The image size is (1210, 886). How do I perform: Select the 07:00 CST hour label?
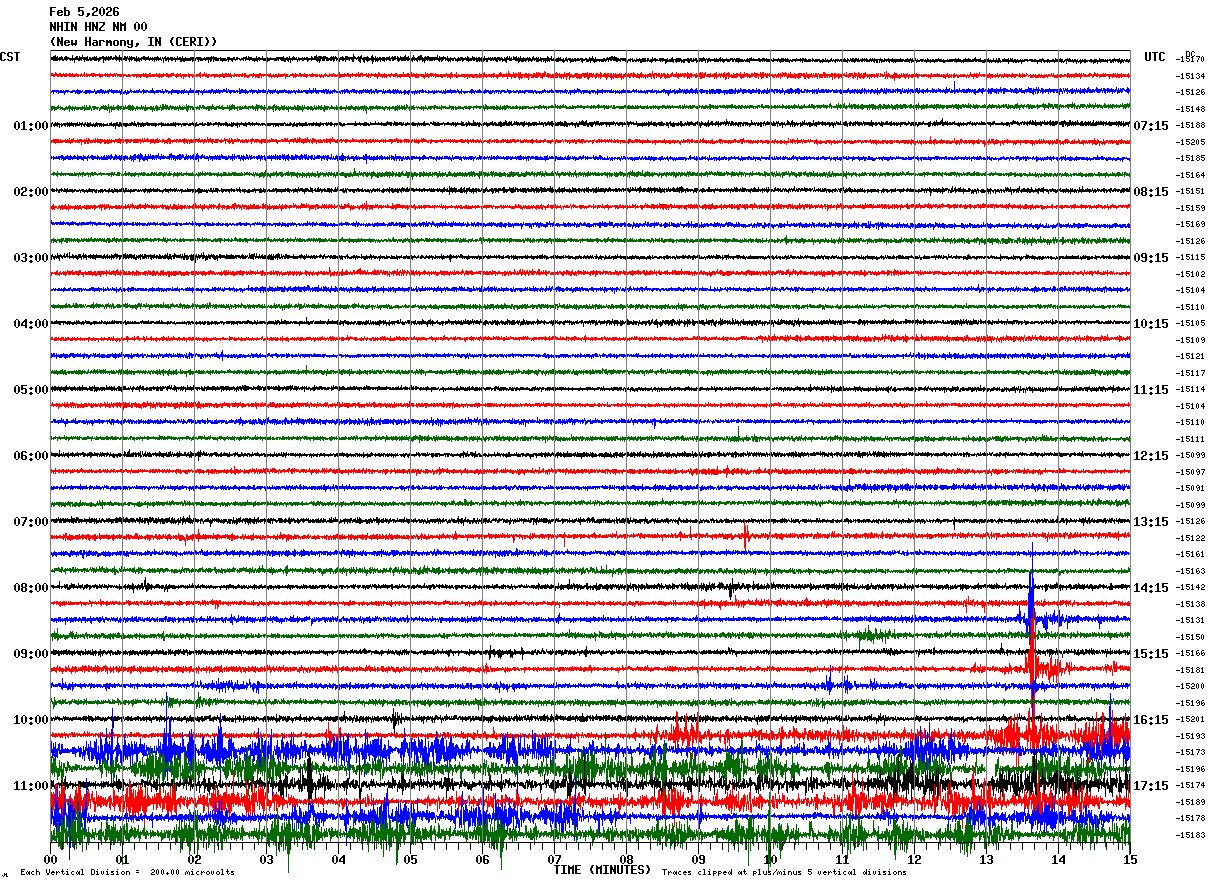pyautogui.click(x=31, y=522)
